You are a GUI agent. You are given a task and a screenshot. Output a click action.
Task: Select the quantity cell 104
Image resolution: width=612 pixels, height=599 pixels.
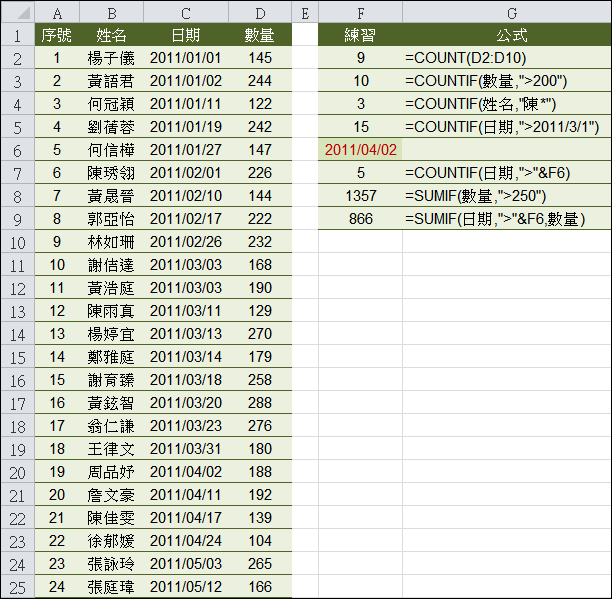(260, 540)
